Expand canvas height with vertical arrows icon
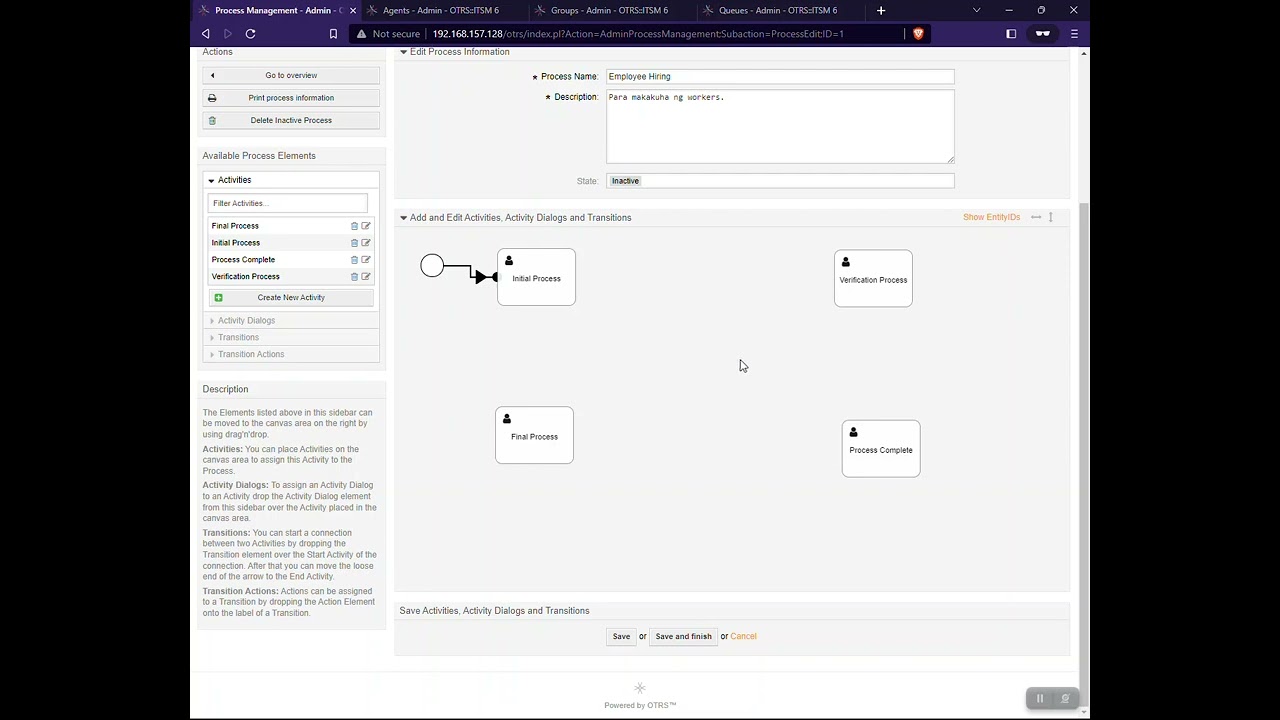The width and height of the screenshot is (1280, 720). pos(1050,217)
